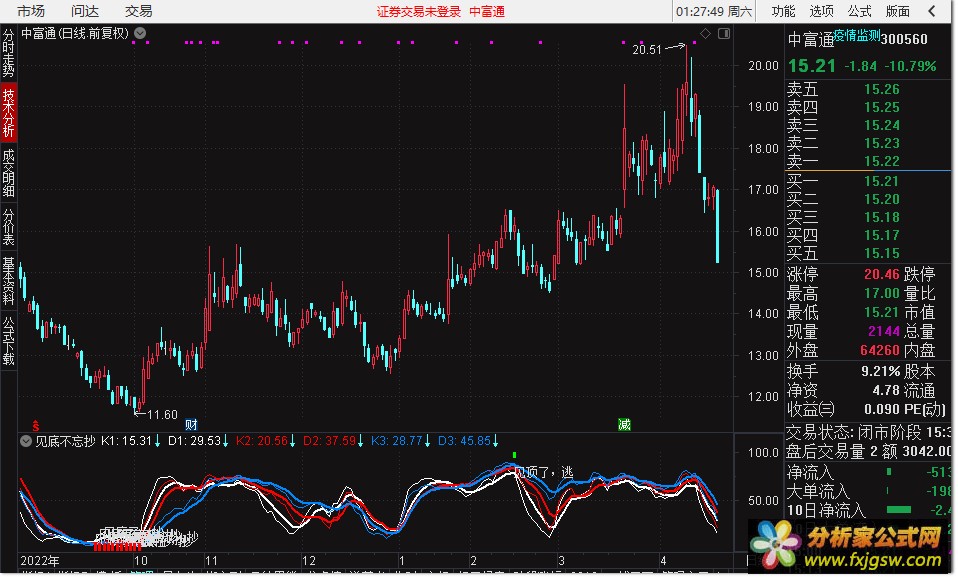Image resolution: width=958 pixels, height=577 pixels.
Task: Open the 市场 menu
Action: click(31, 11)
